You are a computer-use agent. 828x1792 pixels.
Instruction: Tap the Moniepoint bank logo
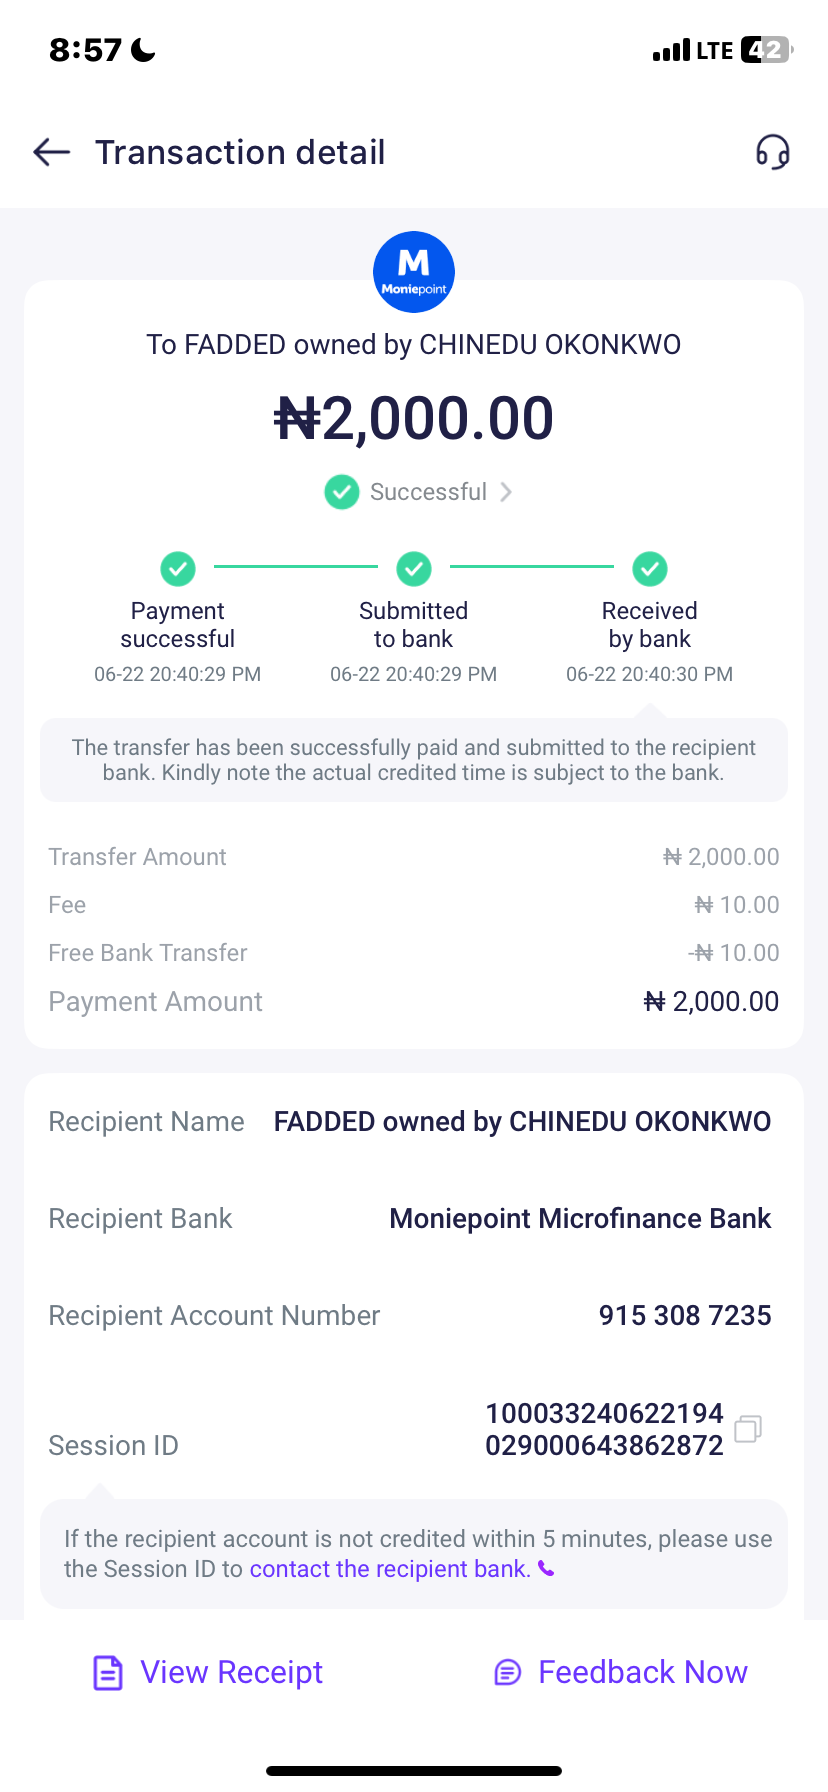point(414,272)
